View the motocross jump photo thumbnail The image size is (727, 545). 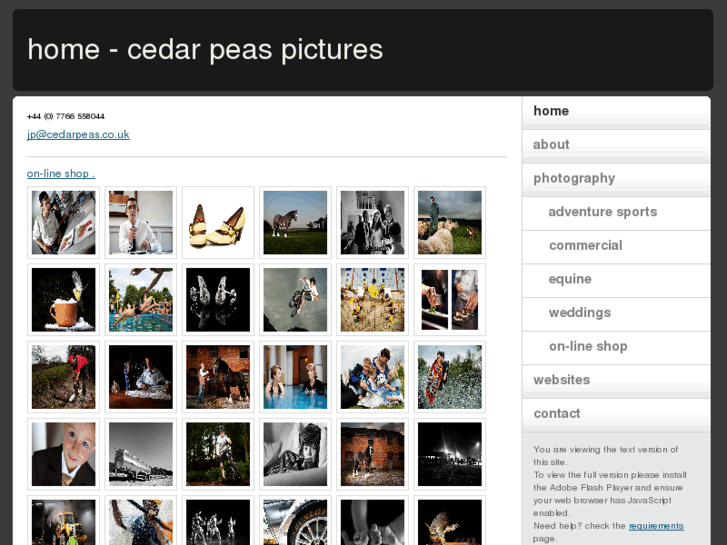[295, 300]
